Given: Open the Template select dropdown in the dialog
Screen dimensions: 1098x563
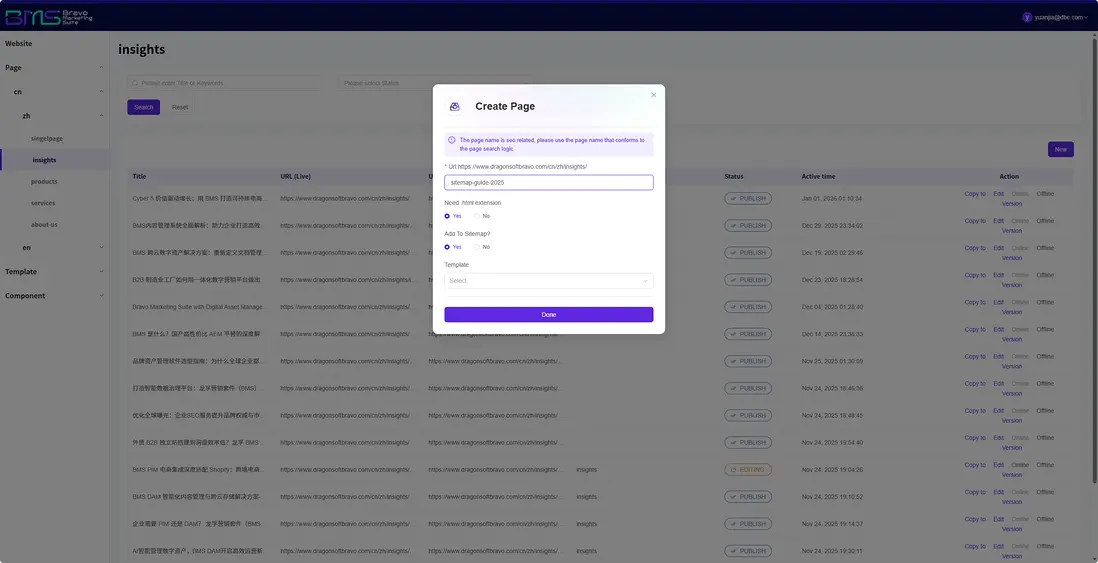Looking at the screenshot, I should tap(548, 281).
